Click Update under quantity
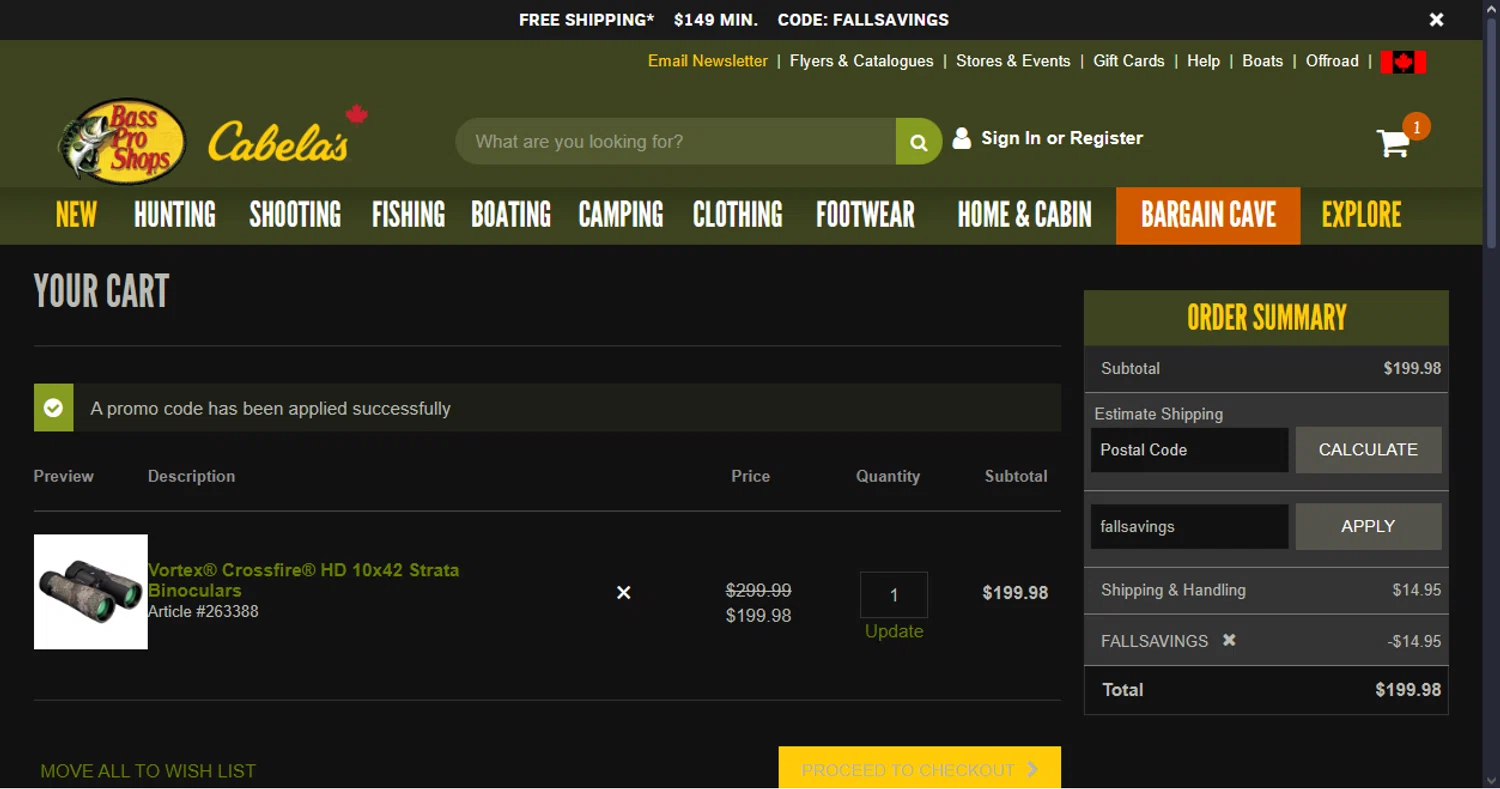 [x=894, y=631]
